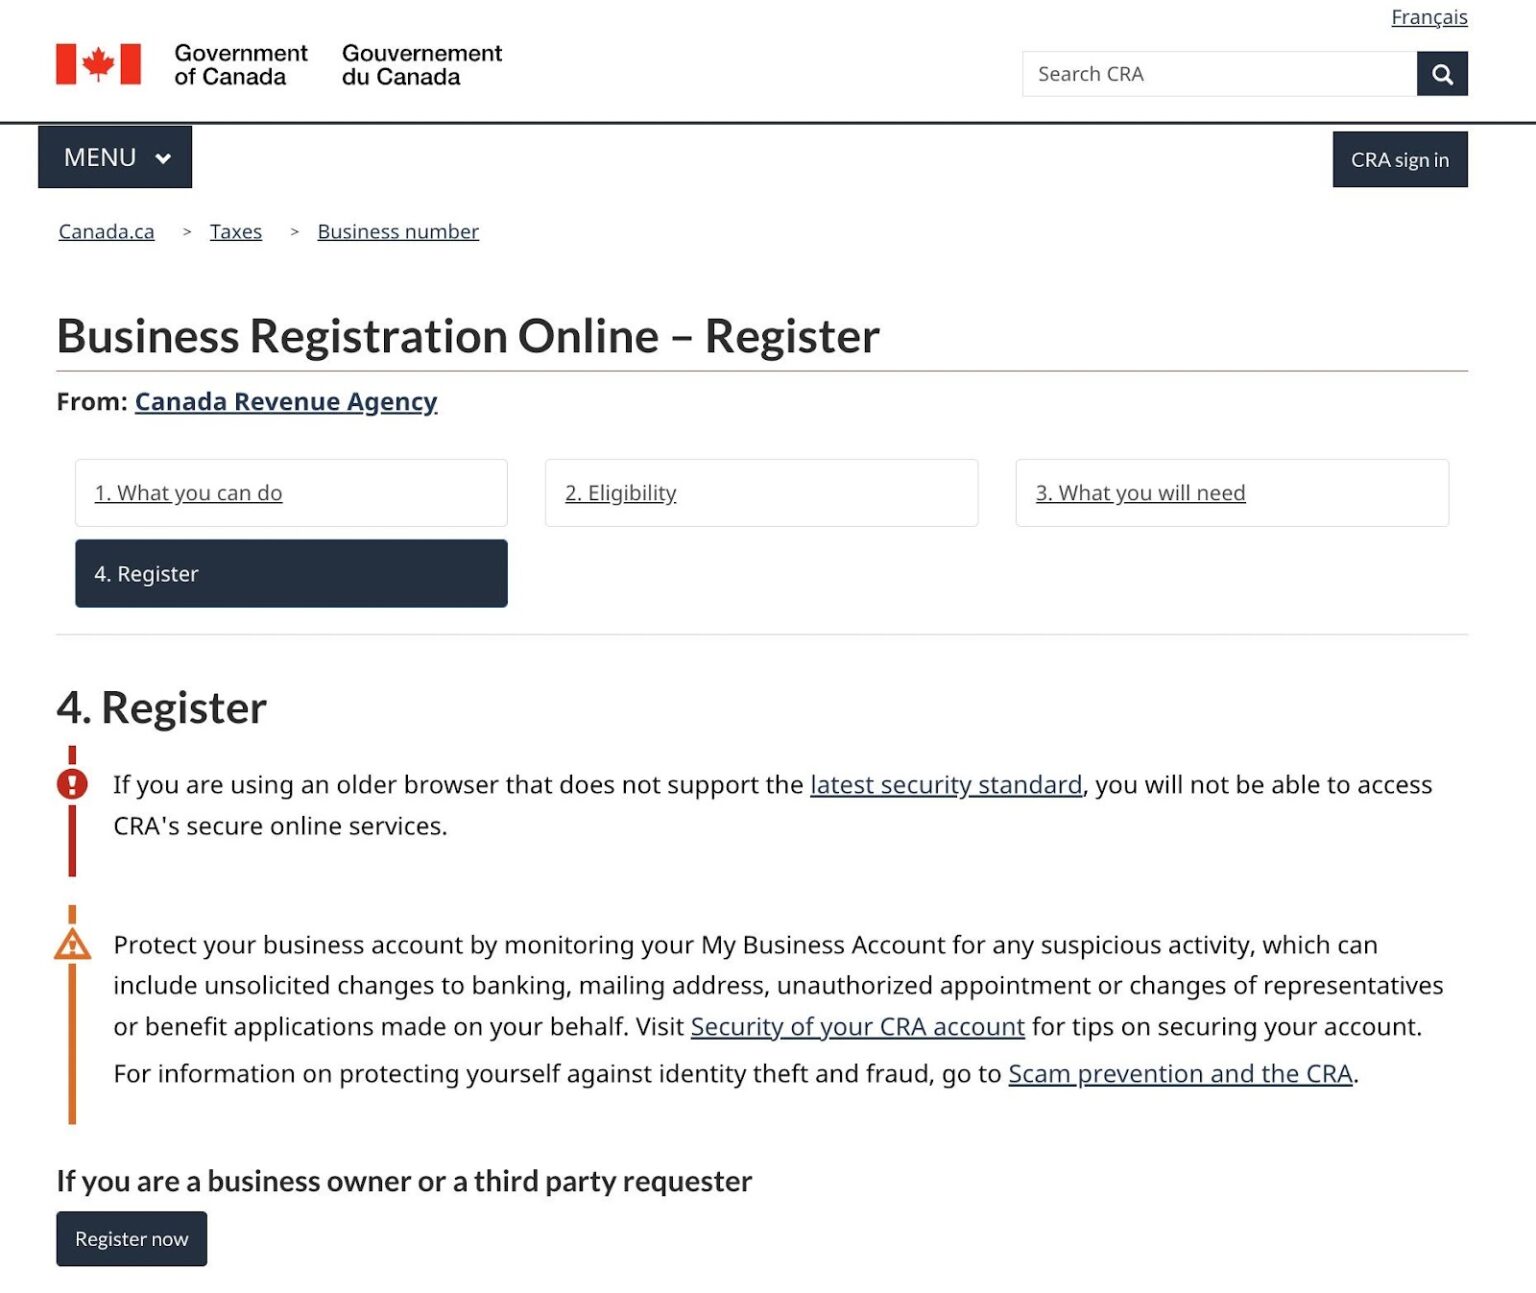Click the red exclamation alert icon

coord(70,784)
